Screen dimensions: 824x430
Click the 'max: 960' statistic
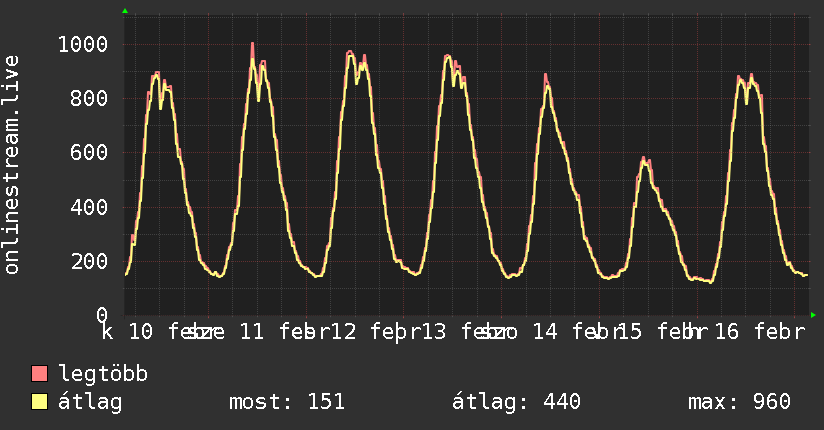coord(739,402)
